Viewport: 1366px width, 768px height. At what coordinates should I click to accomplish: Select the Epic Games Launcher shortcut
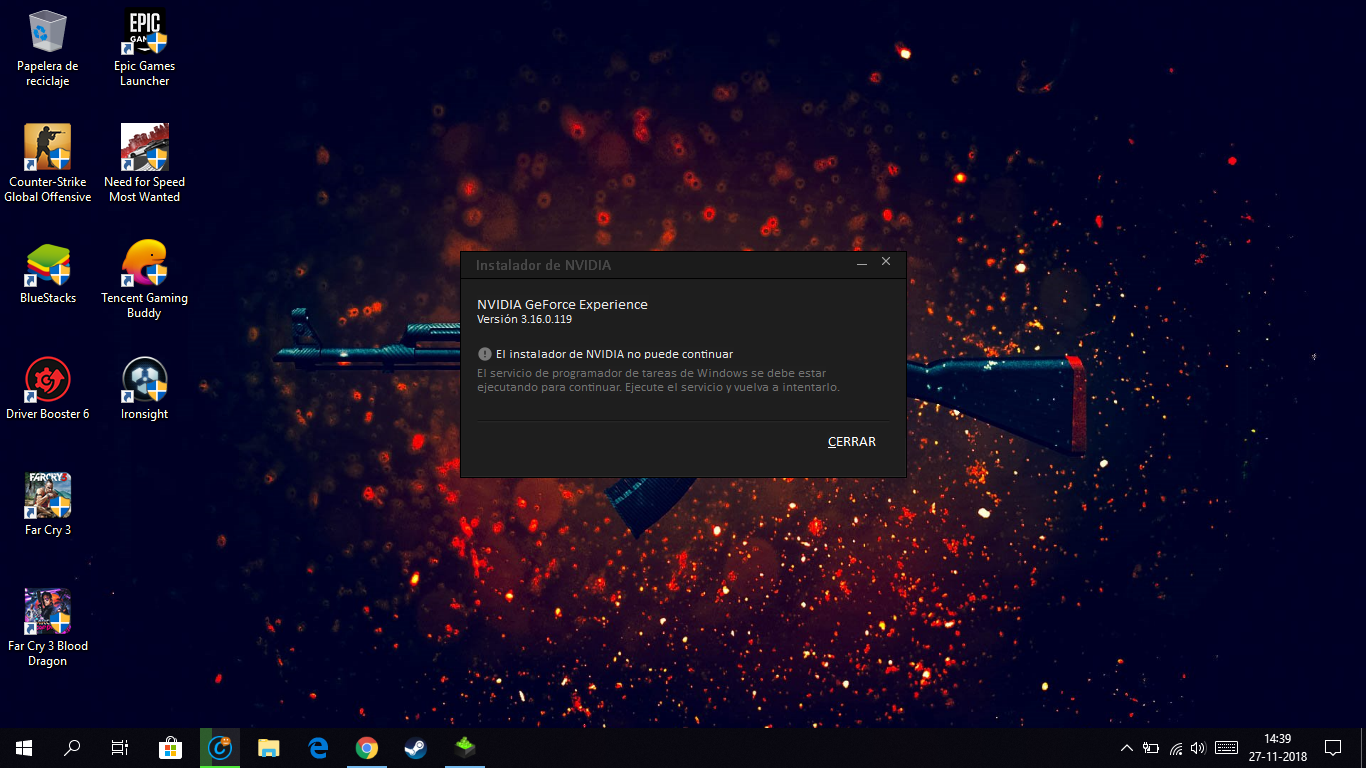pos(145,48)
